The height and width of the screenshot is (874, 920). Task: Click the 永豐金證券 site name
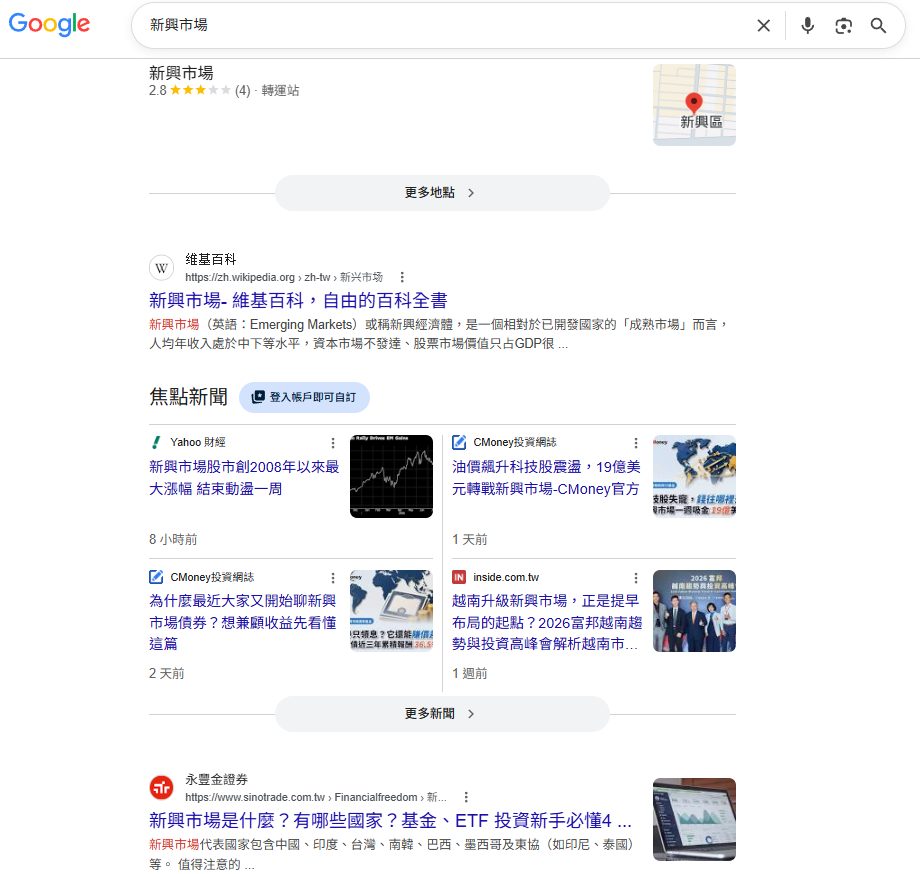(217, 780)
